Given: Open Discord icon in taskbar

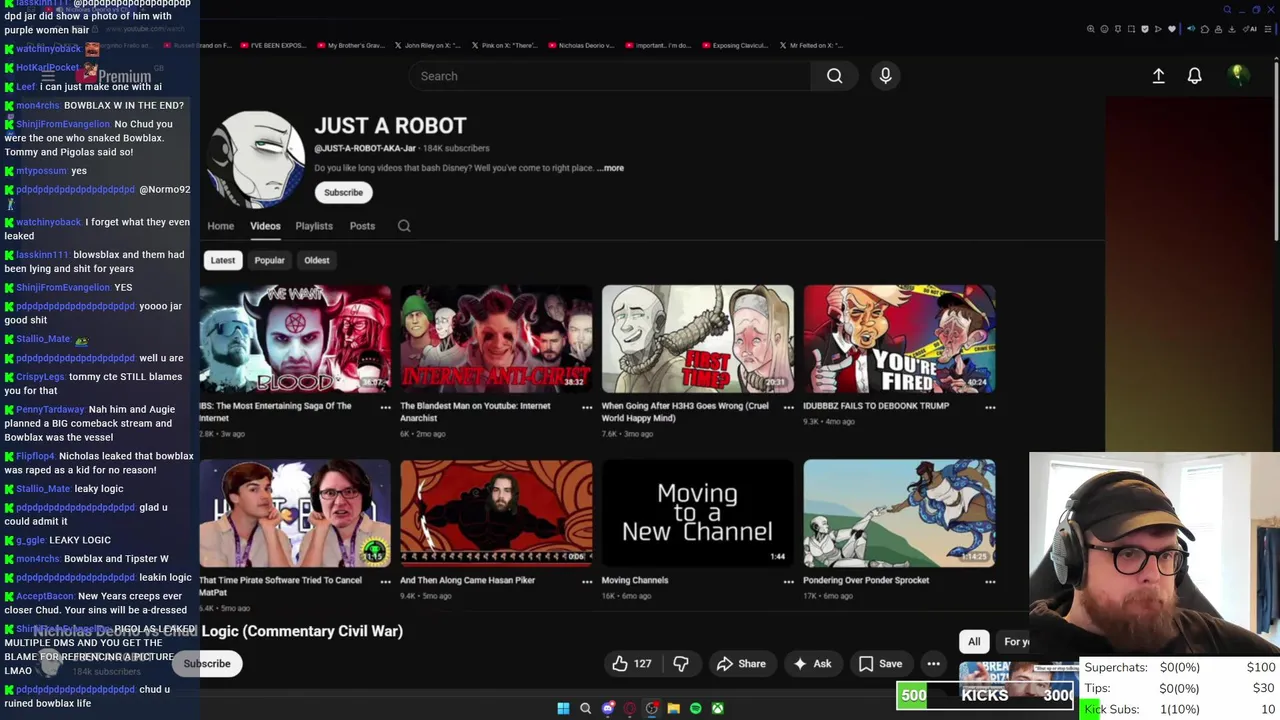Looking at the screenshot, I should [608, 708].
